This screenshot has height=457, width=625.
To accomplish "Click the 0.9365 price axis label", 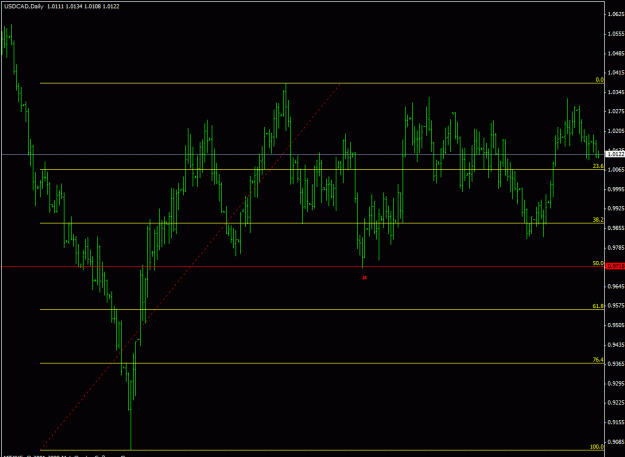I will pos(615,364).
